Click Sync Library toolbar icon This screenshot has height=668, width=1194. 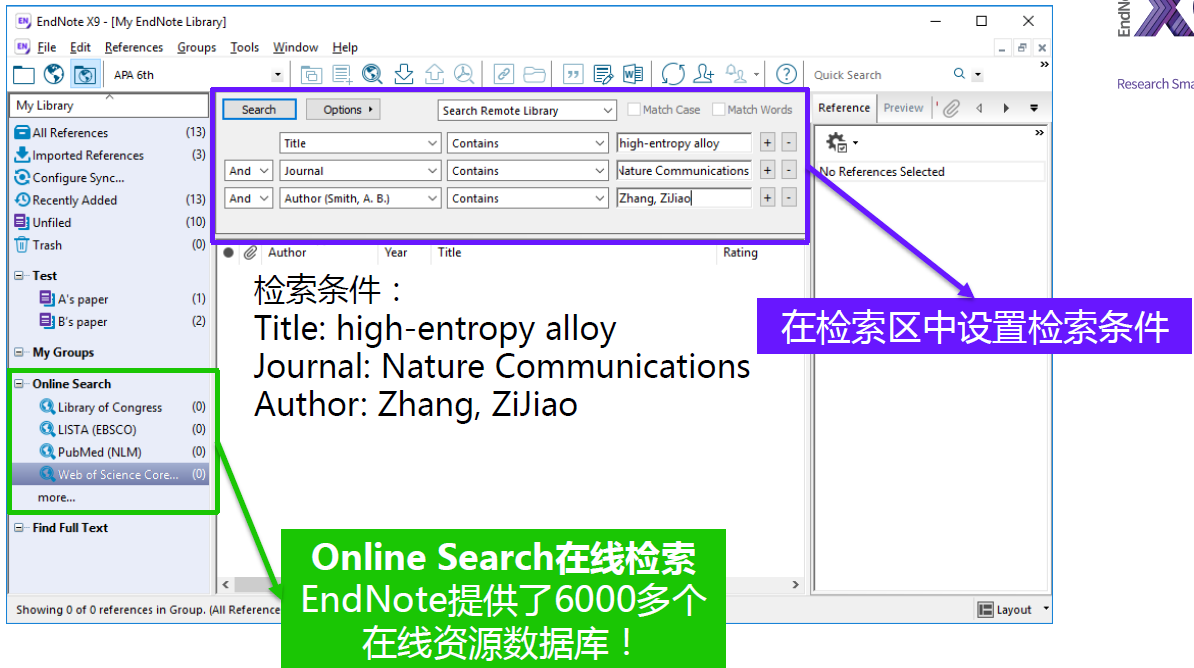(673, 75)
